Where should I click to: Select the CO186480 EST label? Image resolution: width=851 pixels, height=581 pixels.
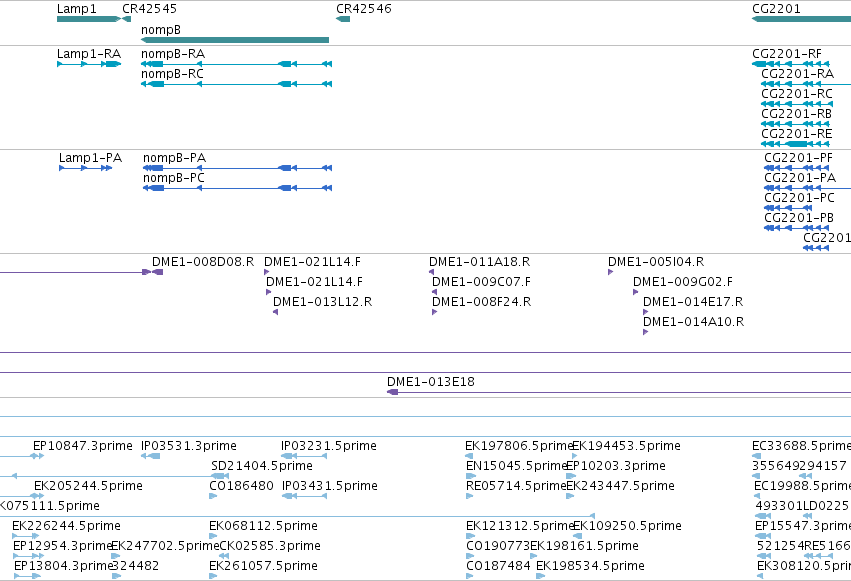coord(242,486)
